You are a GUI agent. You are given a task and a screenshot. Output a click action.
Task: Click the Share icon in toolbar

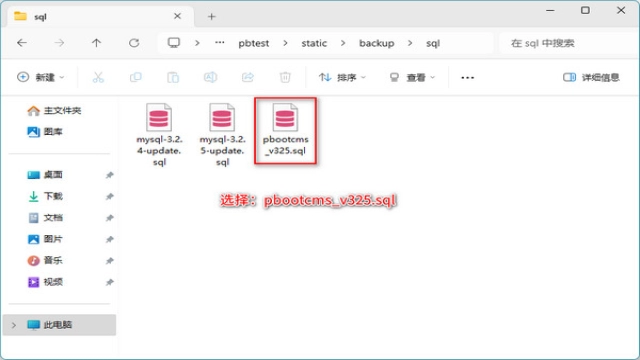click(248, 77)
